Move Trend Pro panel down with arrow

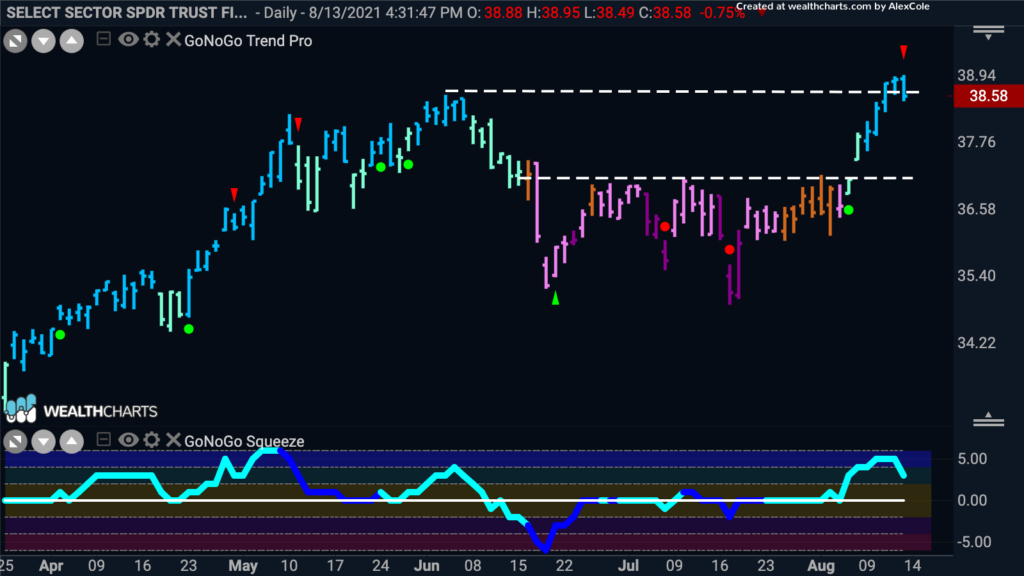point(43,42)
